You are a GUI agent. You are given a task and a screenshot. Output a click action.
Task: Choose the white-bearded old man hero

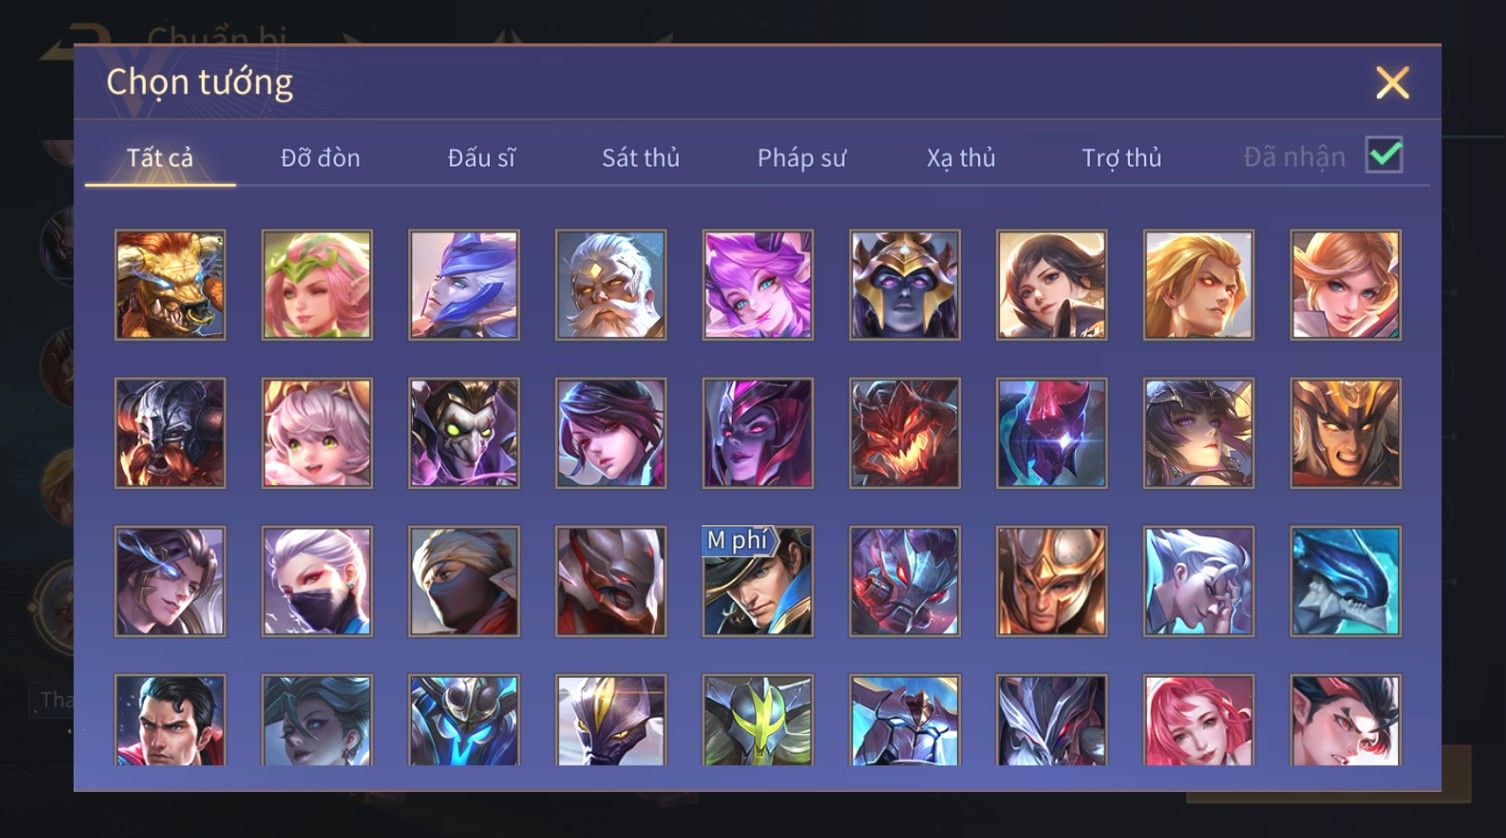(611, 285)
